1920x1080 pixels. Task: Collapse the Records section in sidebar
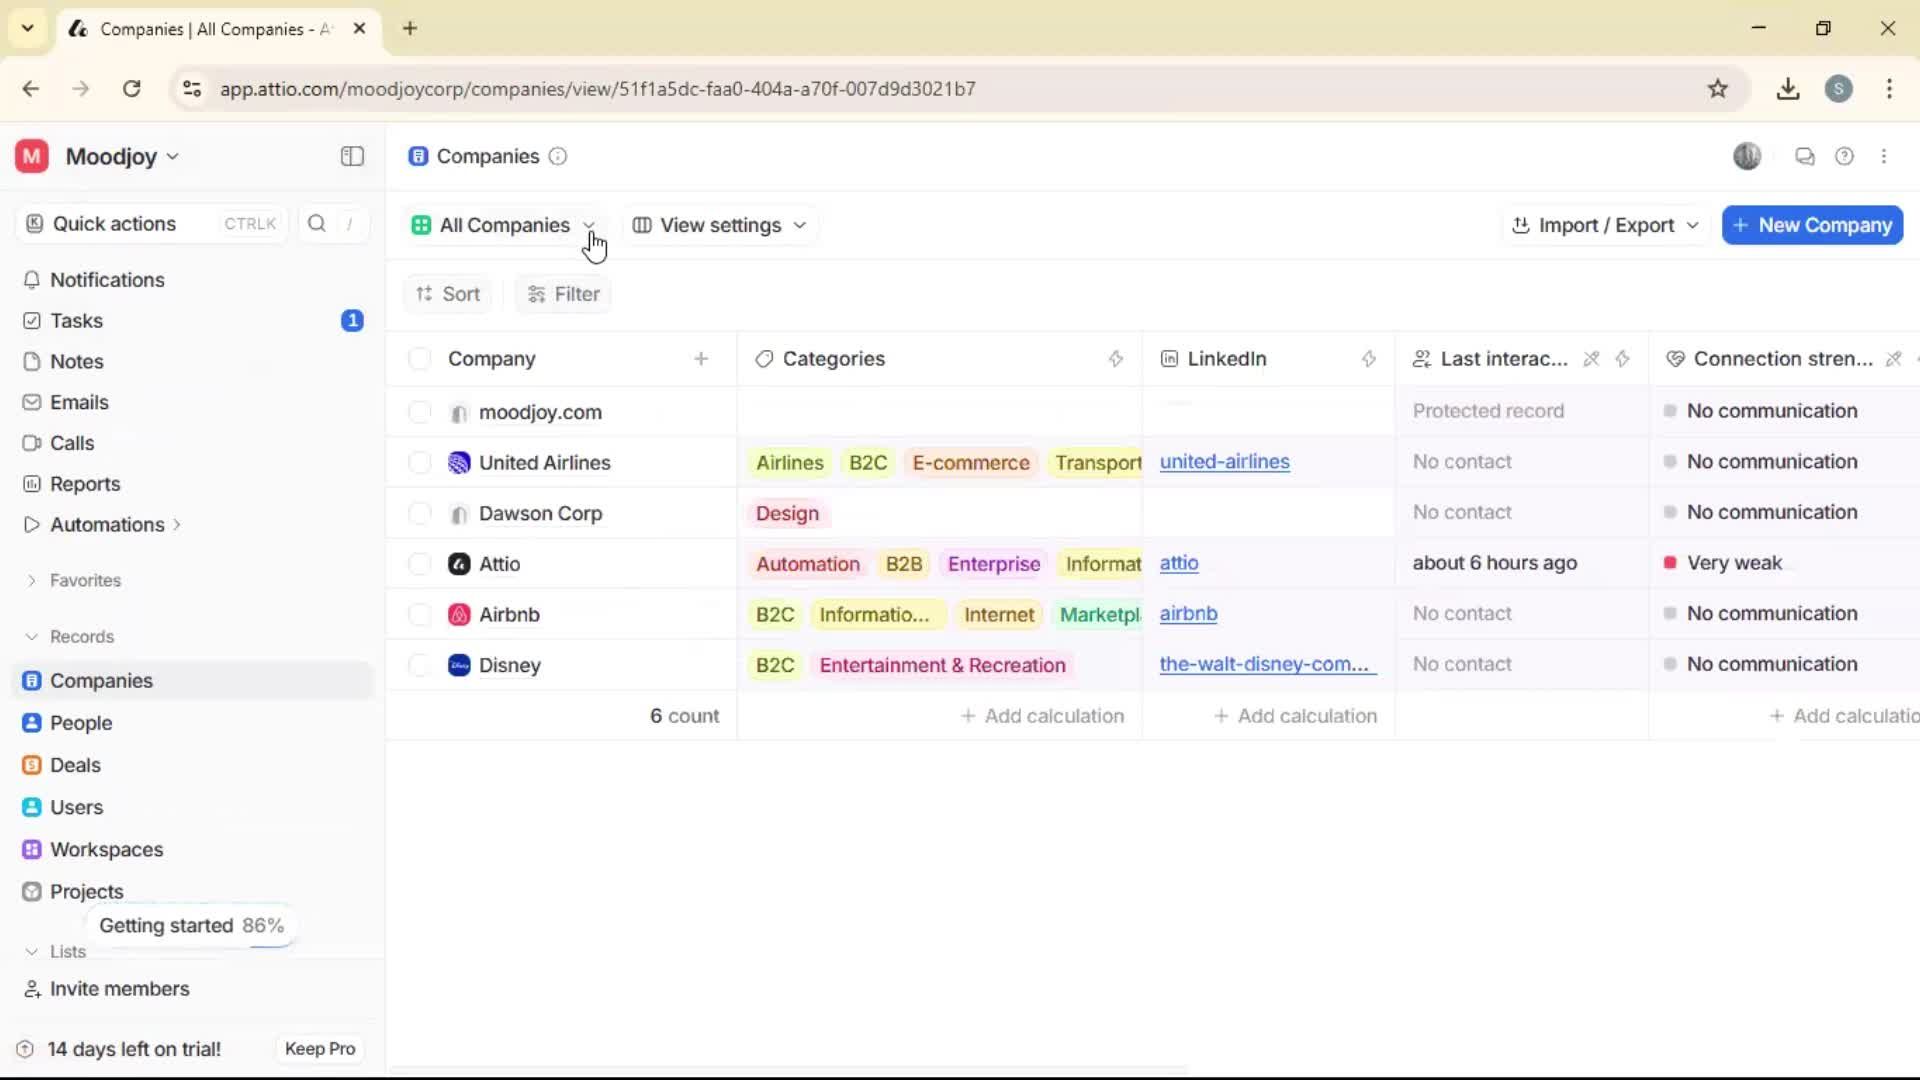pos(32,636)
